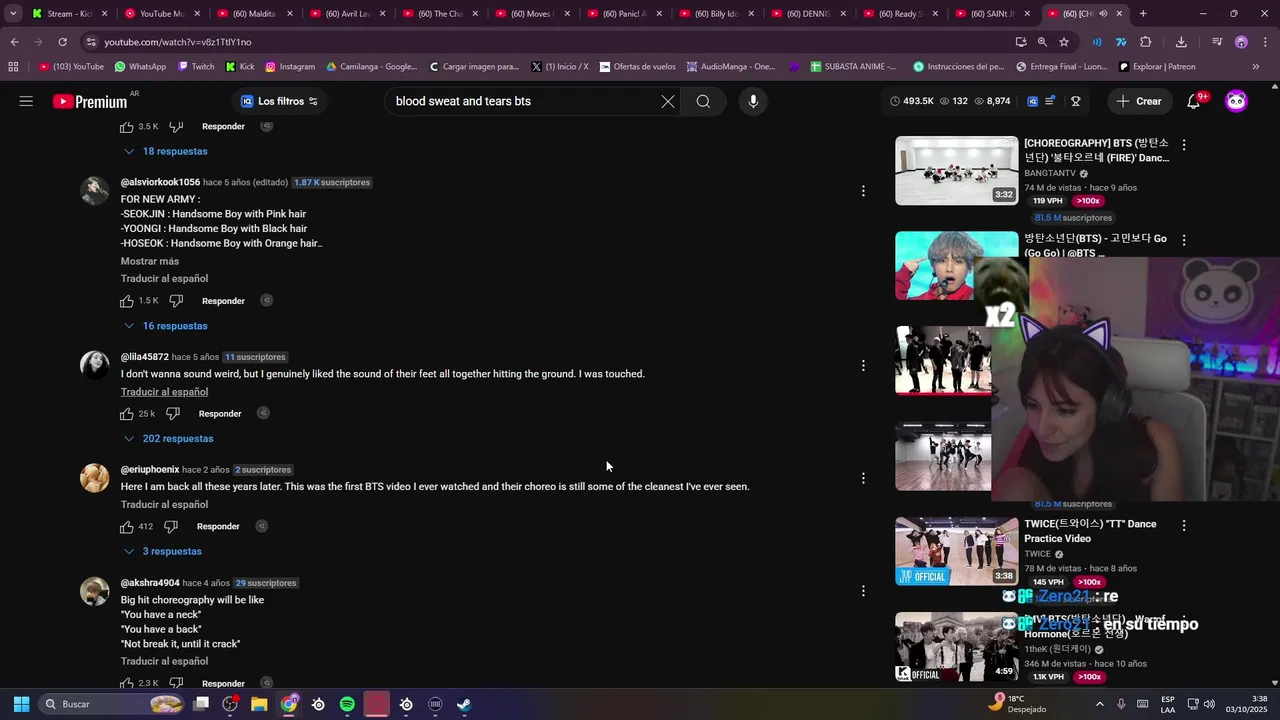This screenshot has width=1280, height=720.
Task: Switch to the (60) Billy Idol tab
Action: point(717,14)
